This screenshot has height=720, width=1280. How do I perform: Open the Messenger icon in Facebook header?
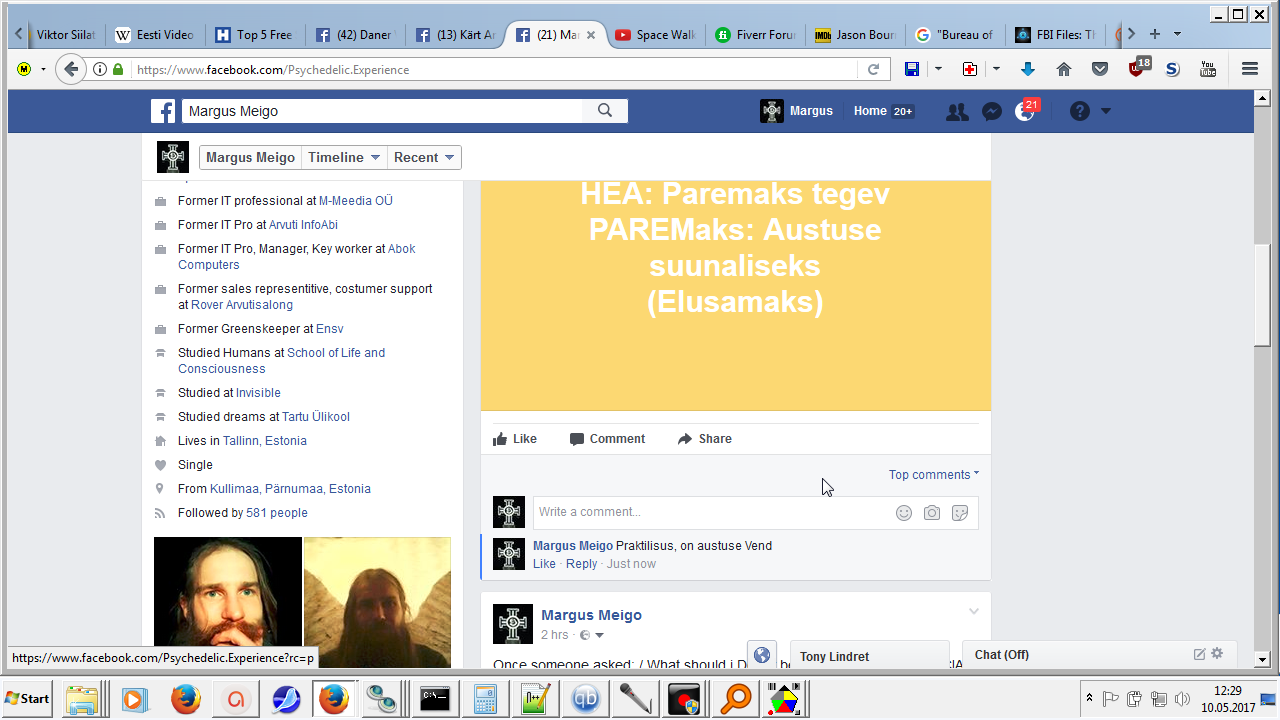click(x=992, y=112)
